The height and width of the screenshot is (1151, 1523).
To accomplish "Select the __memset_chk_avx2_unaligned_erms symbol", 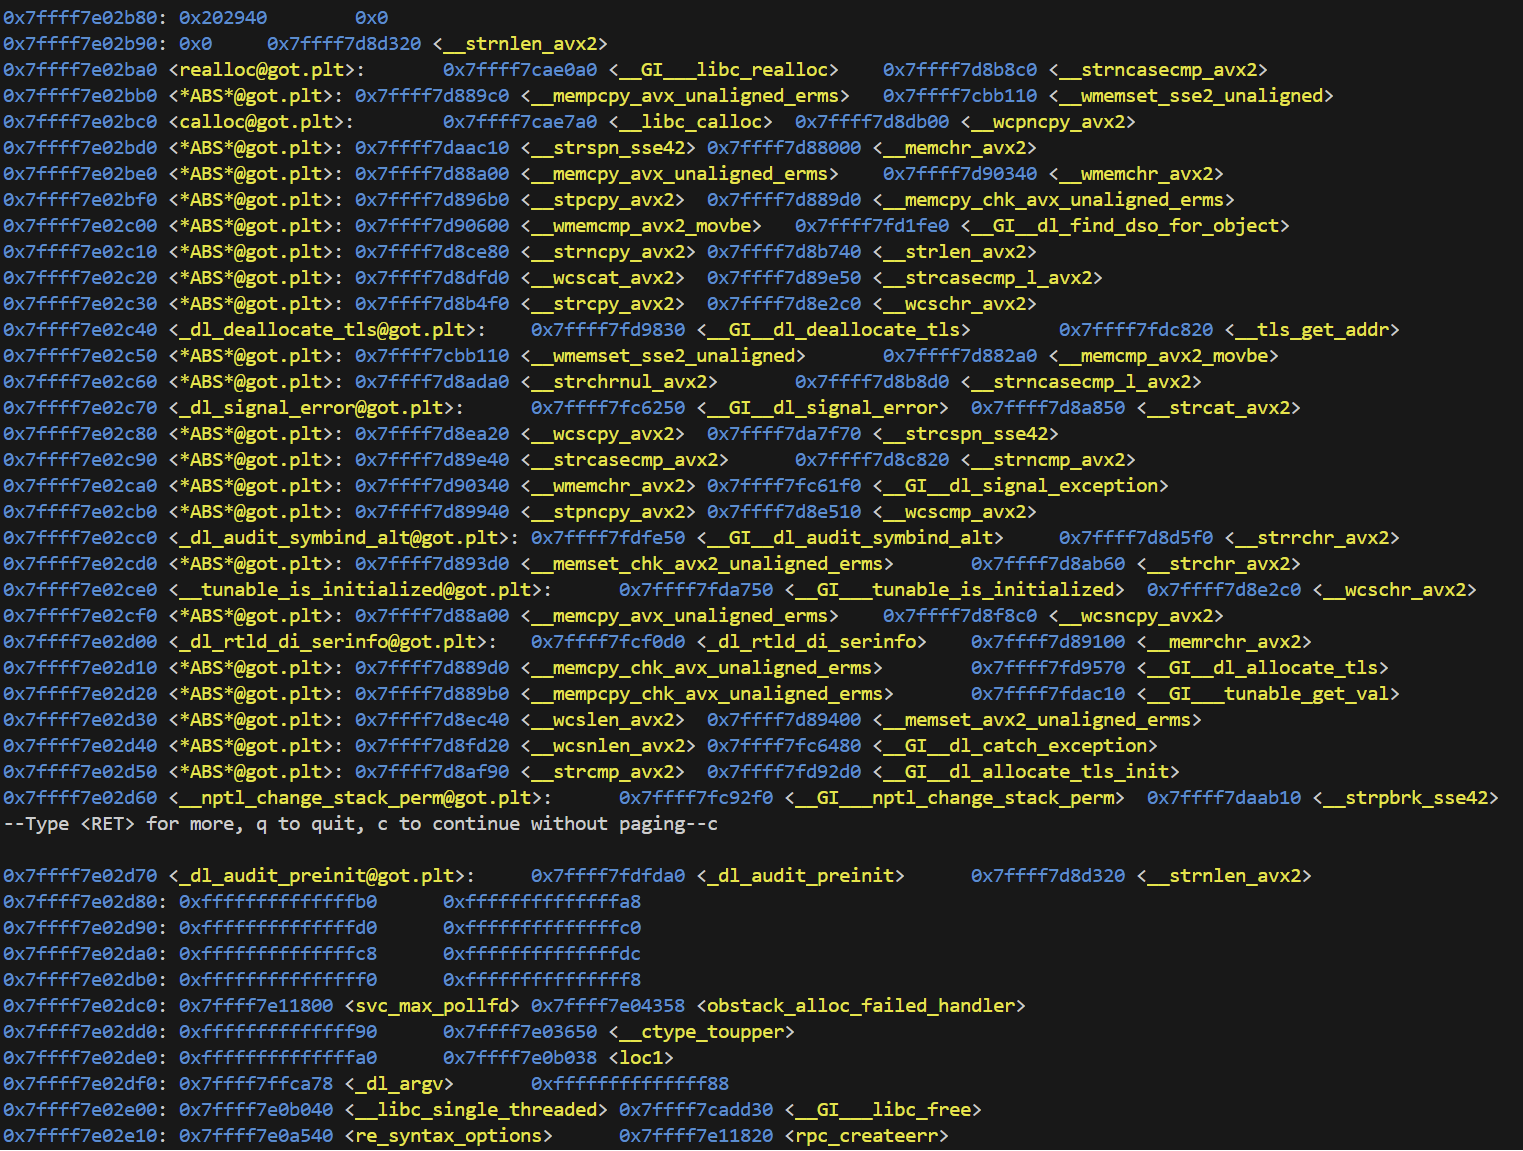I will tap(707, 564).
